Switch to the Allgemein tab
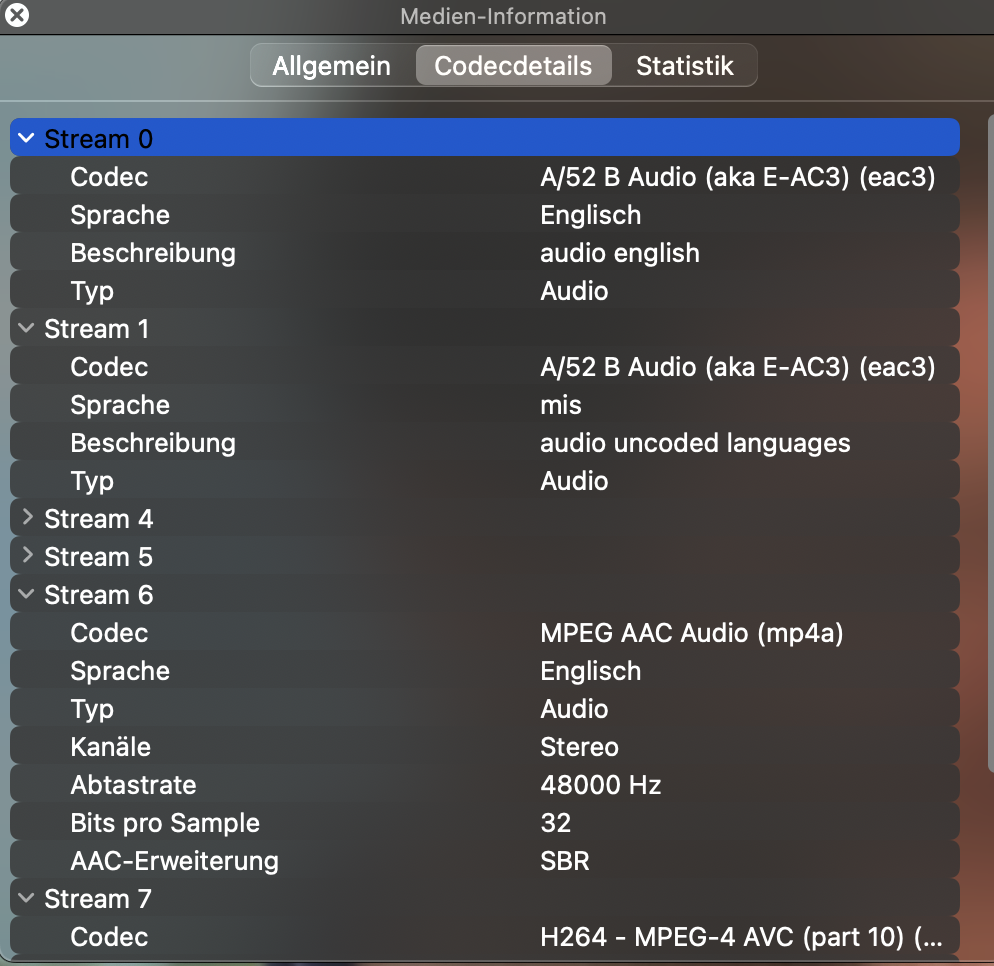 (332, 65)
